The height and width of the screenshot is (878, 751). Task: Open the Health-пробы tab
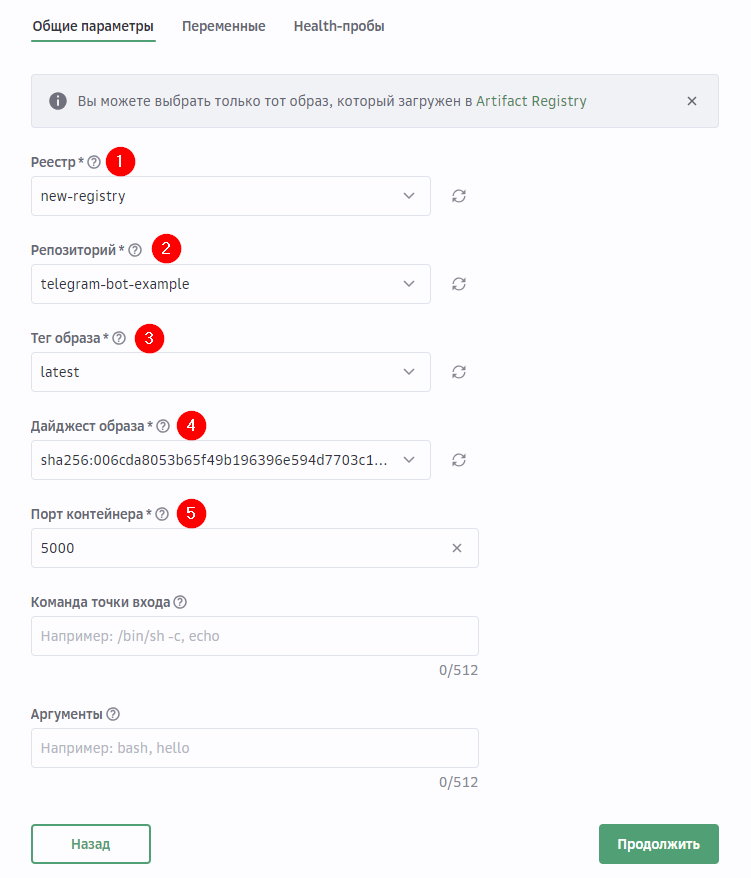pyautogui.click(x=339, y=27)
